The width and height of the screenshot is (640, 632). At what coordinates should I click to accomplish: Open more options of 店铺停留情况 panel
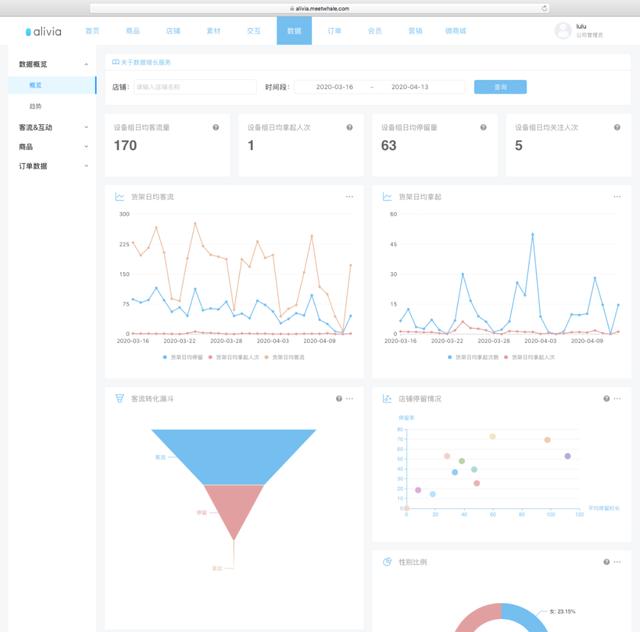(617, 398)
